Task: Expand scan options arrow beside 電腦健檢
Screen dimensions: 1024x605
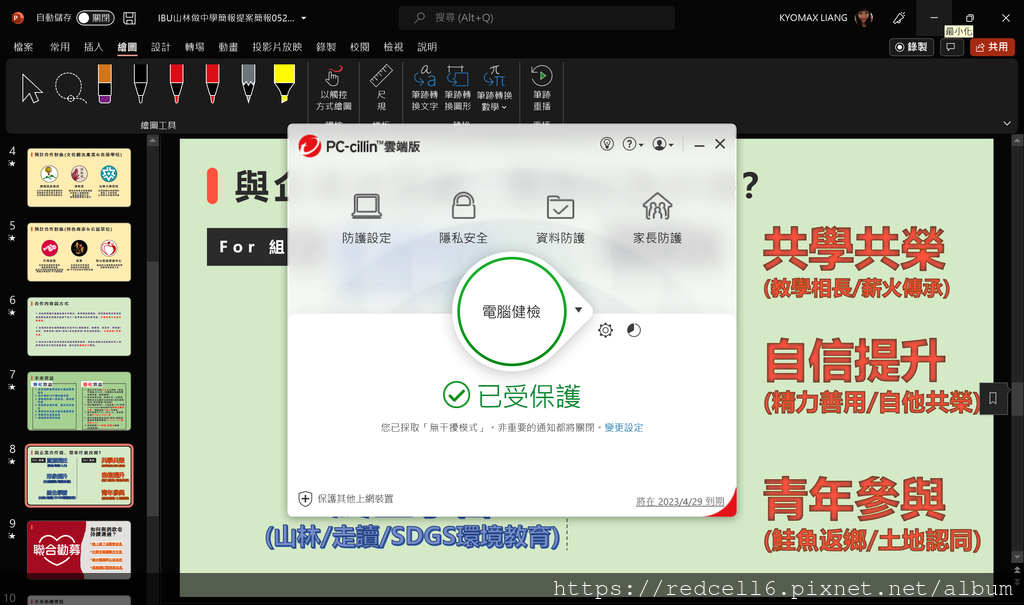Action: coord(579,310)
